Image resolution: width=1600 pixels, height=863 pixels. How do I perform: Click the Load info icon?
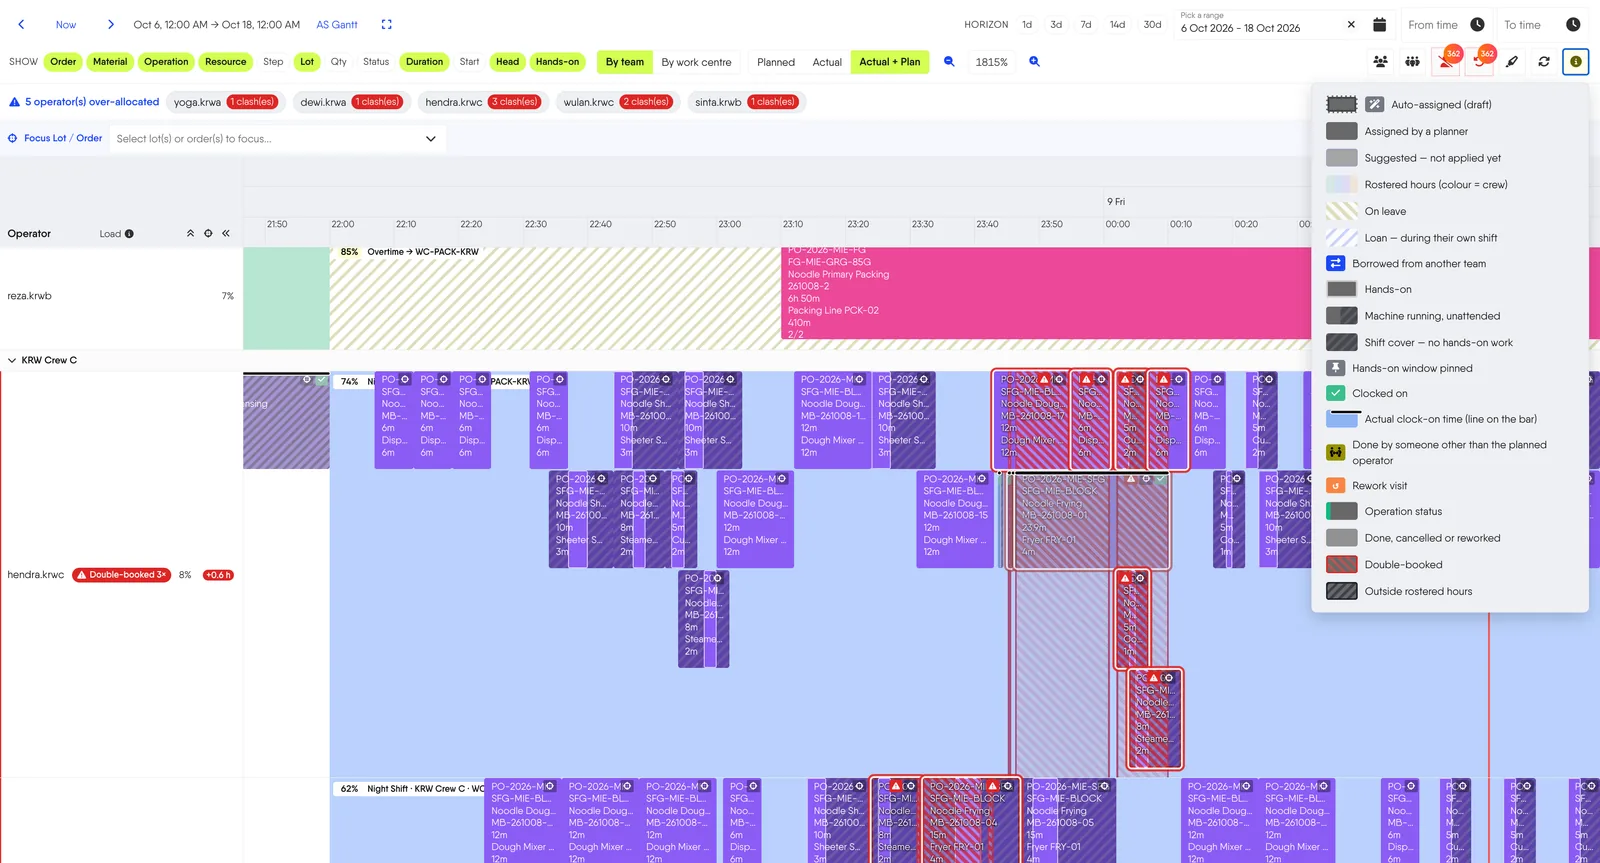point(129,234)
